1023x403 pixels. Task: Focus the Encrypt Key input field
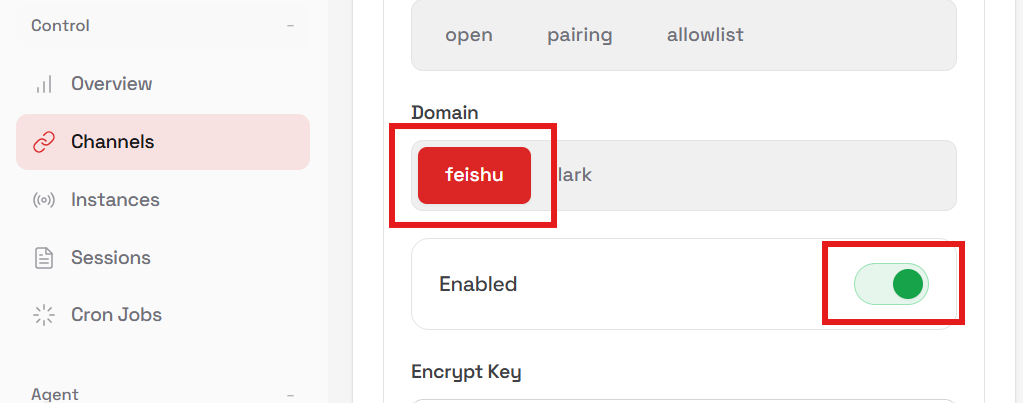pos(684,400)
